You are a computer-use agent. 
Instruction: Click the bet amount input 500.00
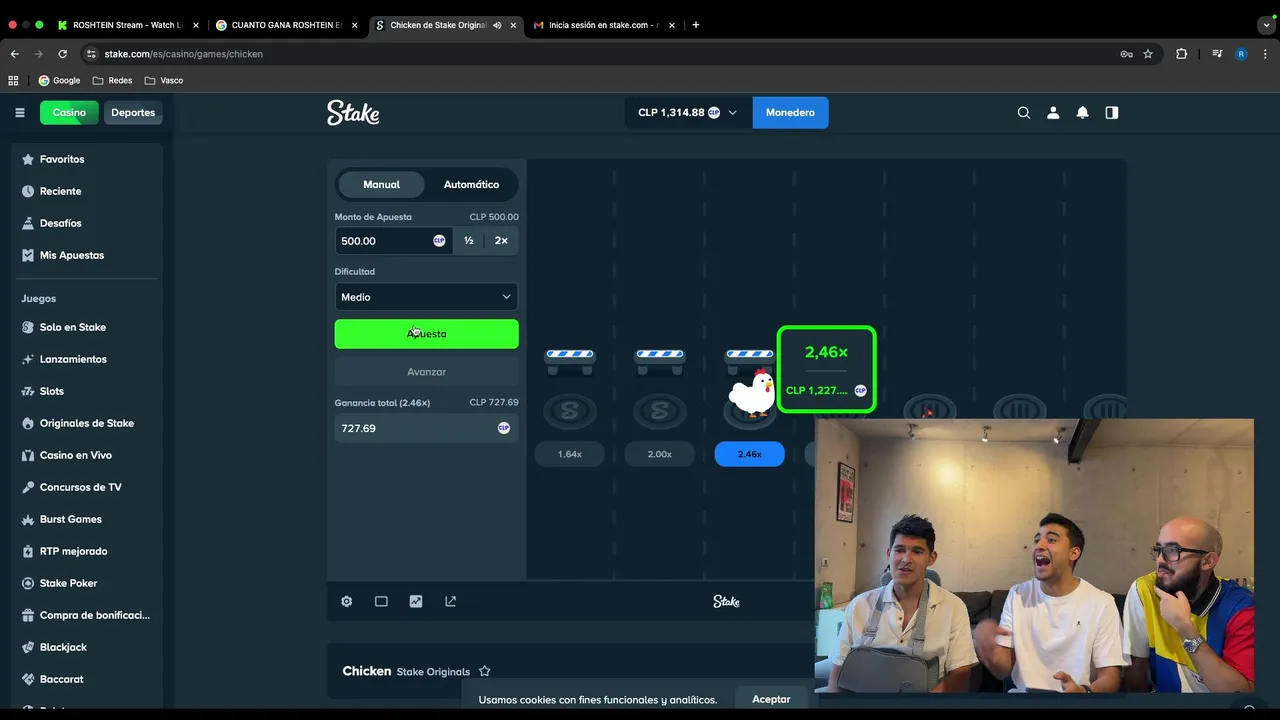pyautogui.click(x=393, y=241)
